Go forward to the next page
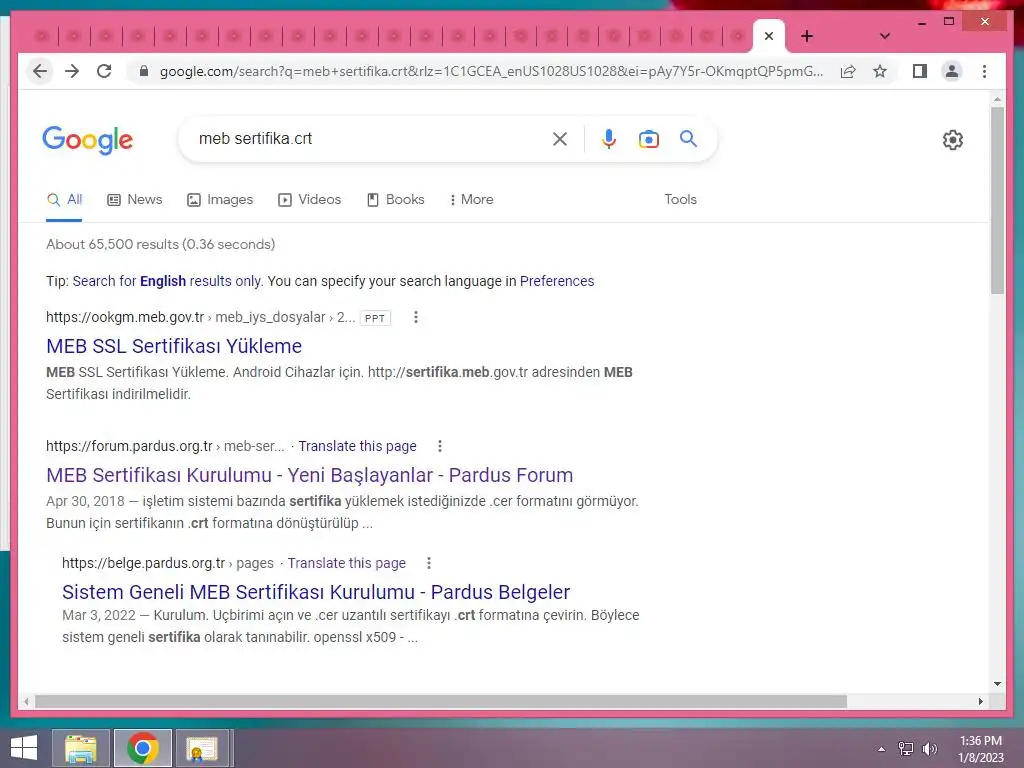 coord(72,71)
